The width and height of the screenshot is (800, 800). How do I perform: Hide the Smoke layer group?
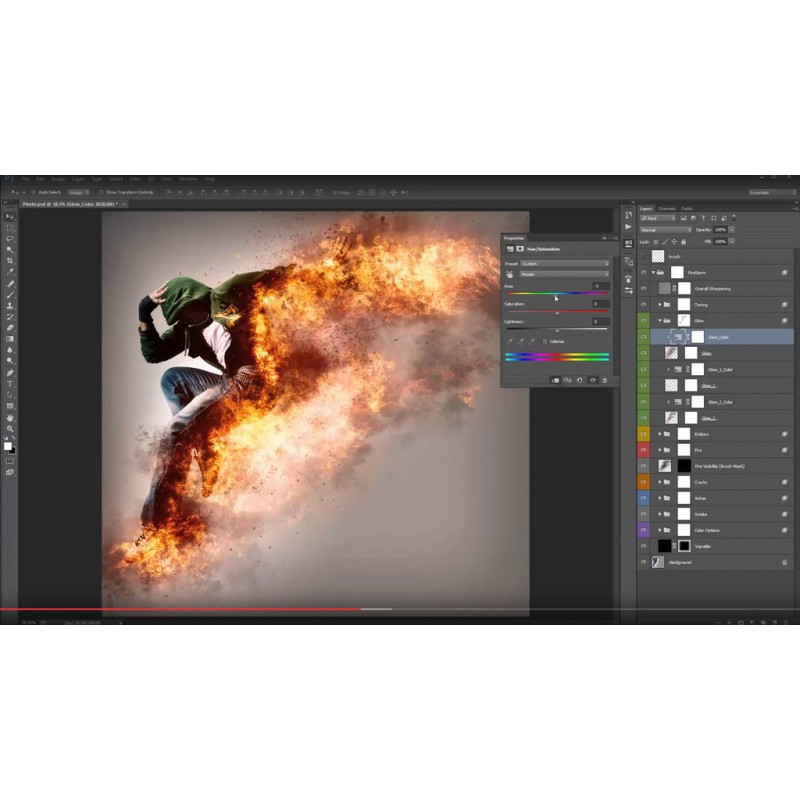642,515
